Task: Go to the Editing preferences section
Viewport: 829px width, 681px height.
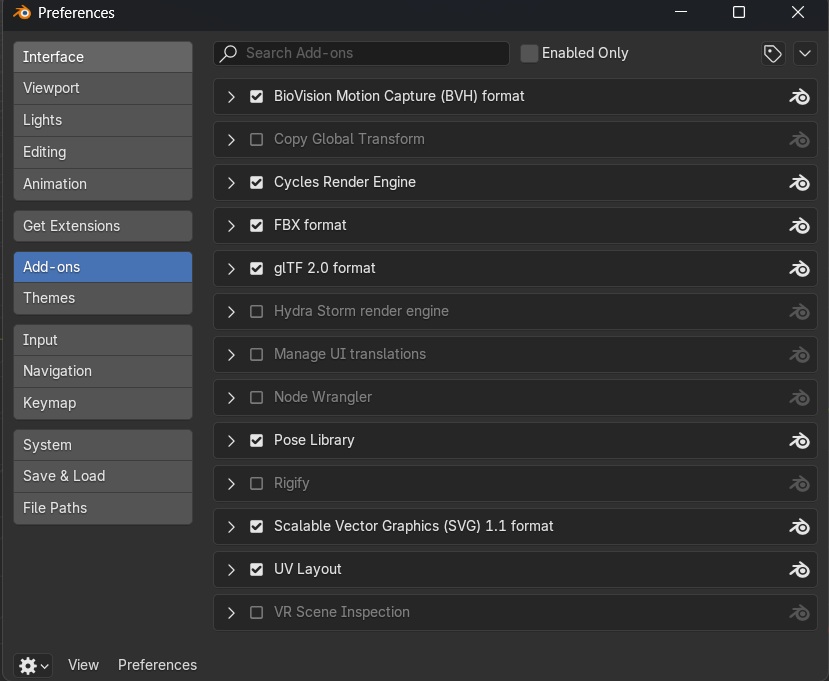Action: pos(103,152)
